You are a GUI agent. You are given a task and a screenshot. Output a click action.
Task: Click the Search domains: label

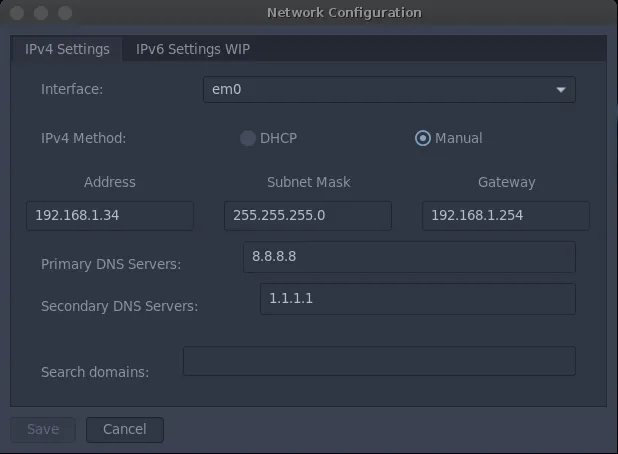[95, 372]
